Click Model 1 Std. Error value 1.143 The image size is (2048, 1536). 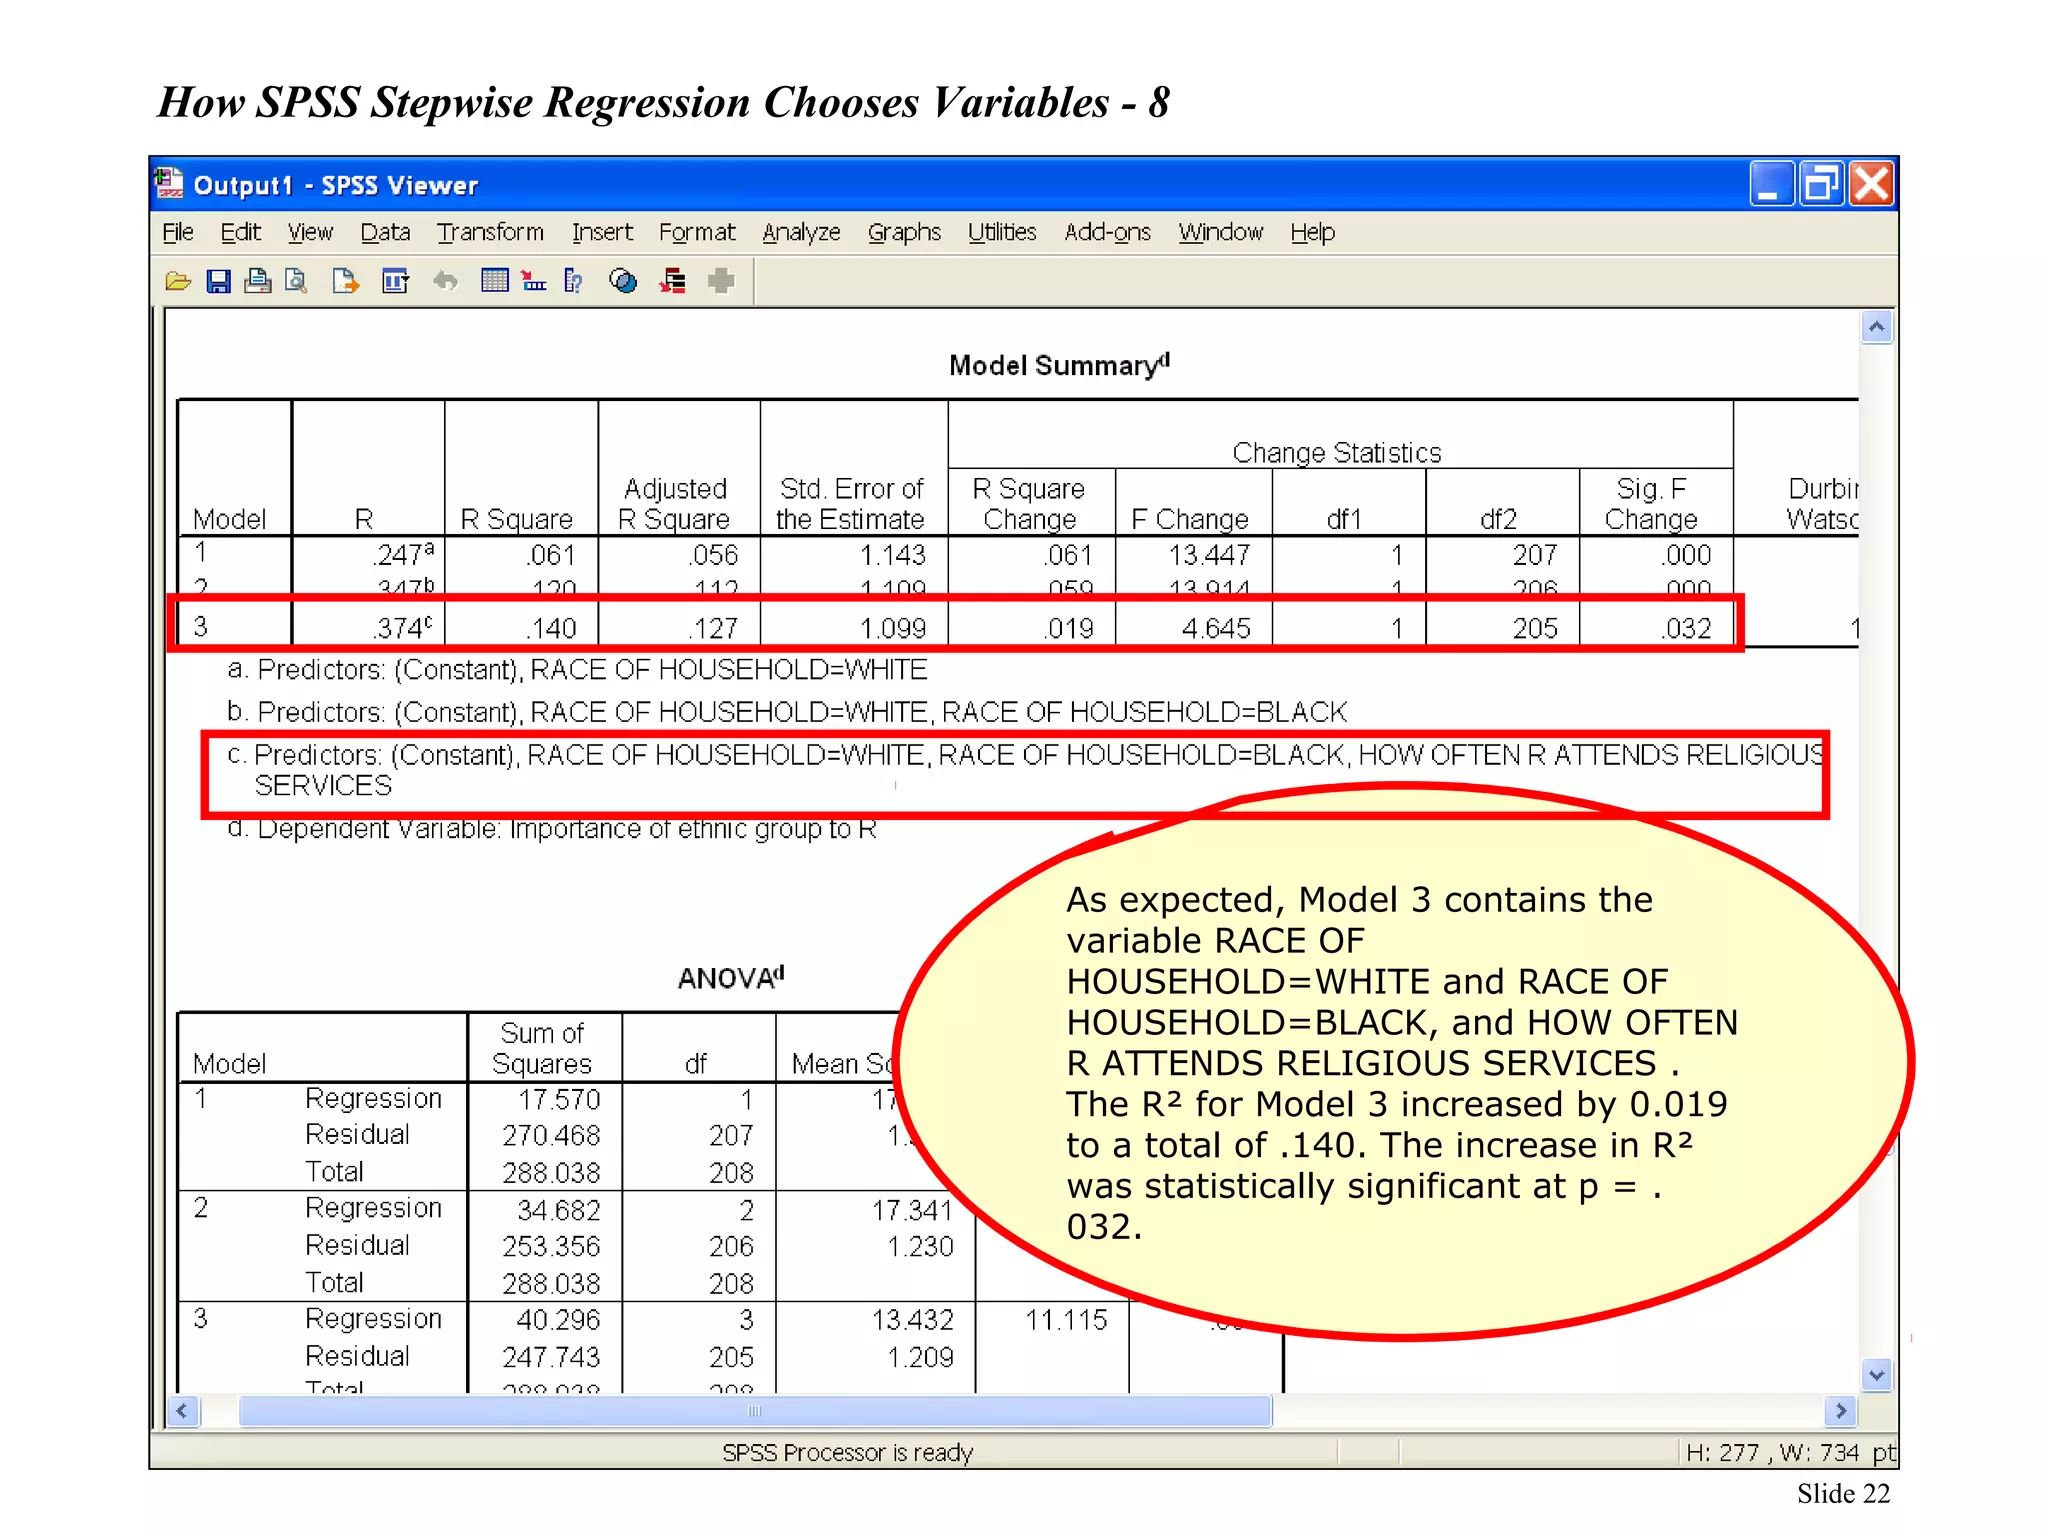(893, 555)
